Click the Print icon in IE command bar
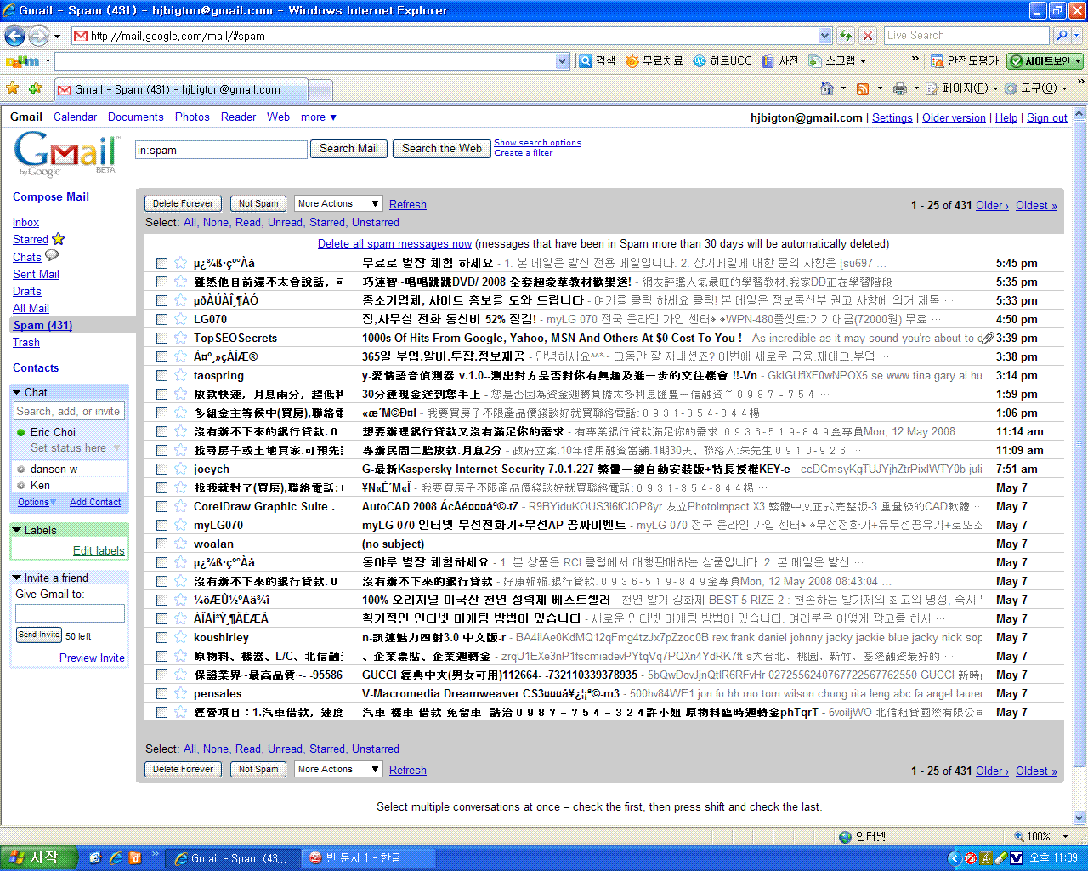Viewport: 1088px width, 871px height. [900, 89]
